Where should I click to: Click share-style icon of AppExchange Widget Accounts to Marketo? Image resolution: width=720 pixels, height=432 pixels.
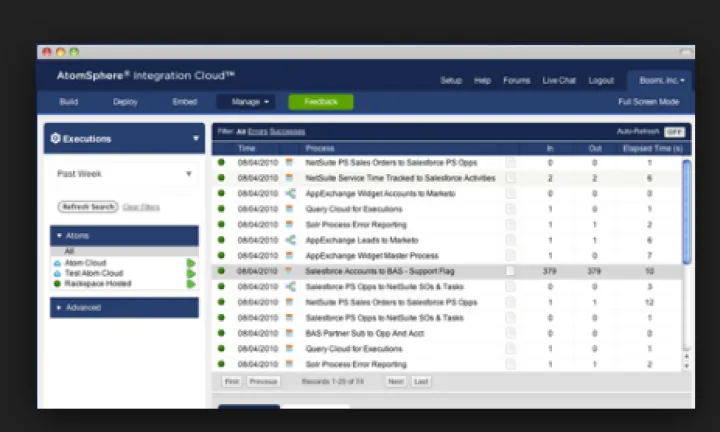[x=290, y=193]
